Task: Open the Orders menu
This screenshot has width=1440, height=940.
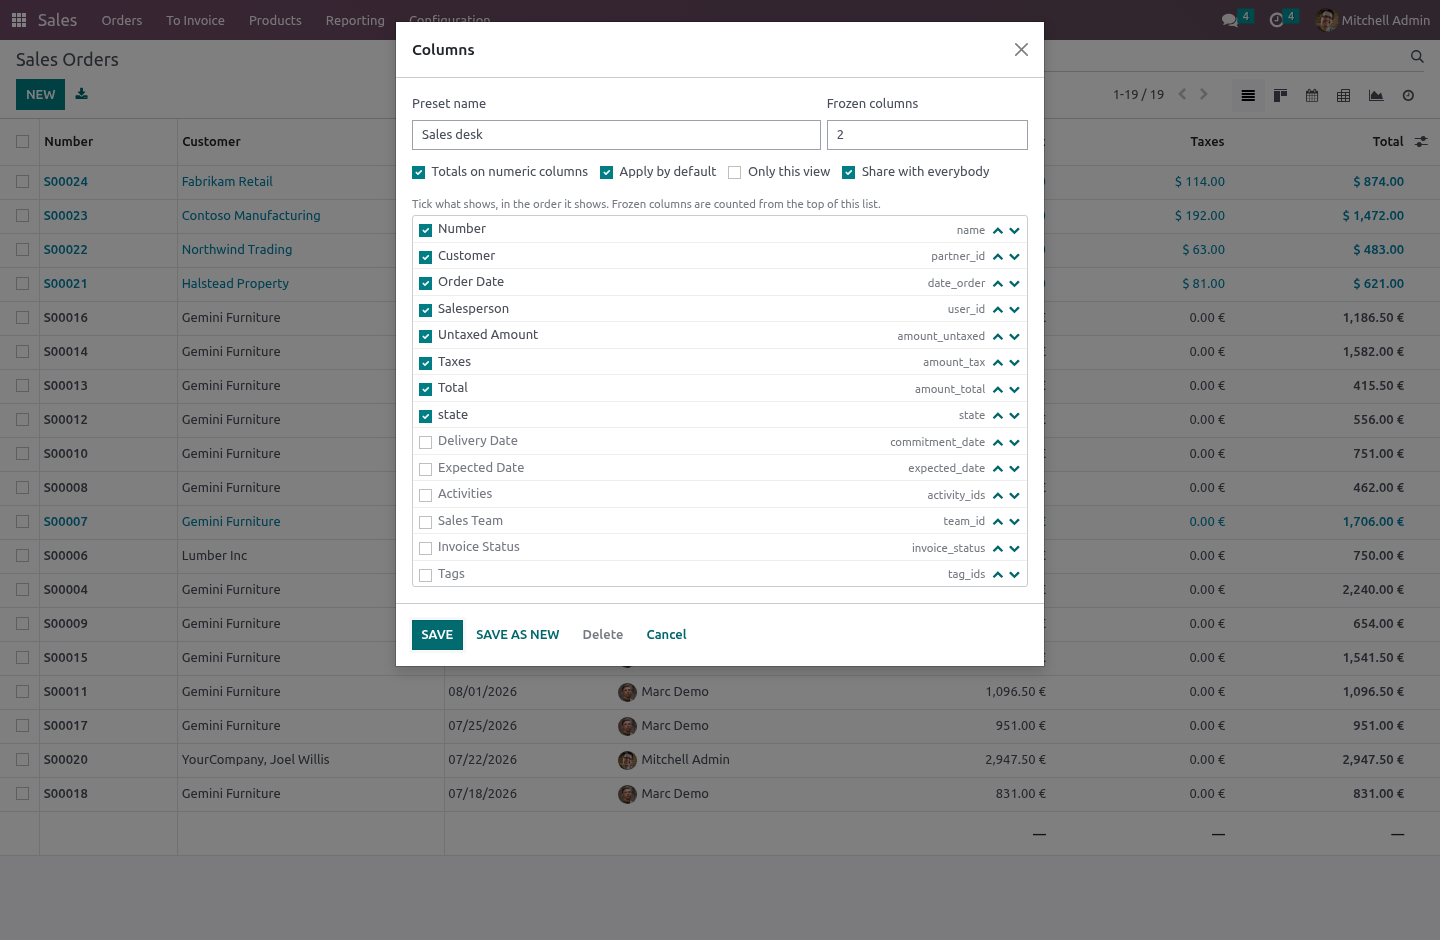Action: pos(122,20)
